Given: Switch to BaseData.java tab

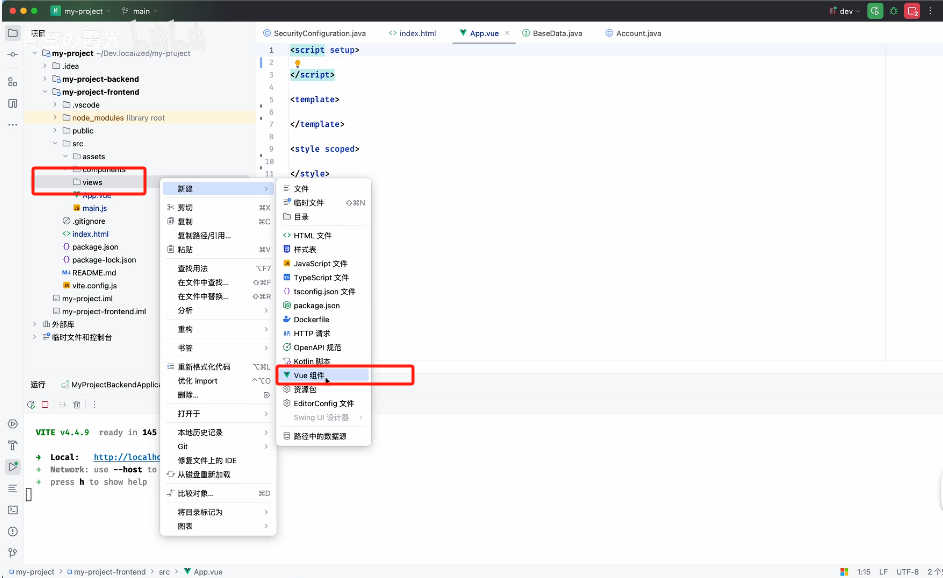Looking at the screenshot, I should (552, 33).
